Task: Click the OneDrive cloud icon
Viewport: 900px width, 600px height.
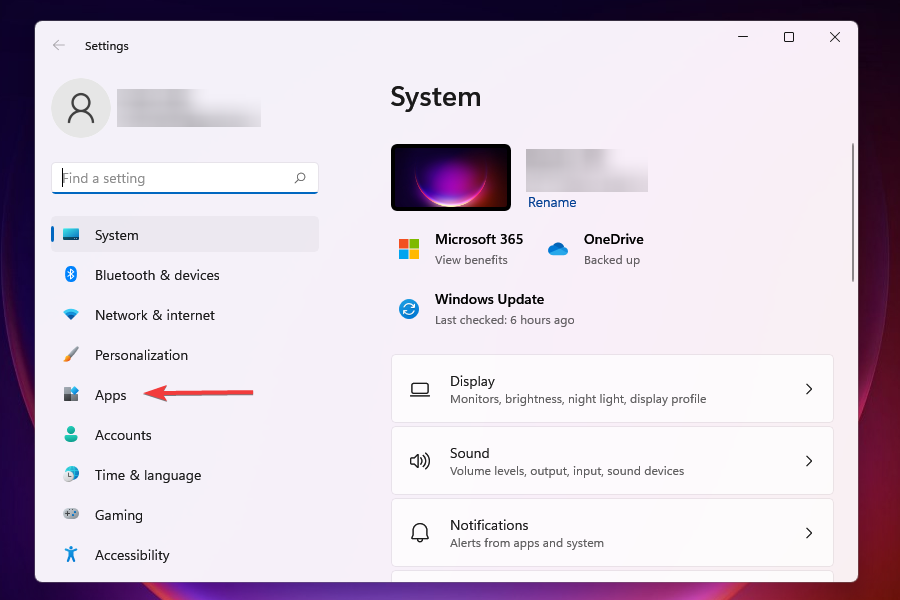Action: (557, 249)
